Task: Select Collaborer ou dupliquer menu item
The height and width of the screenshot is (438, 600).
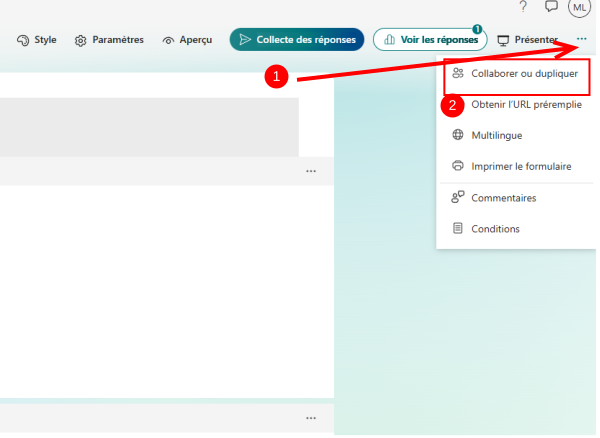Action: click(514, 74)
